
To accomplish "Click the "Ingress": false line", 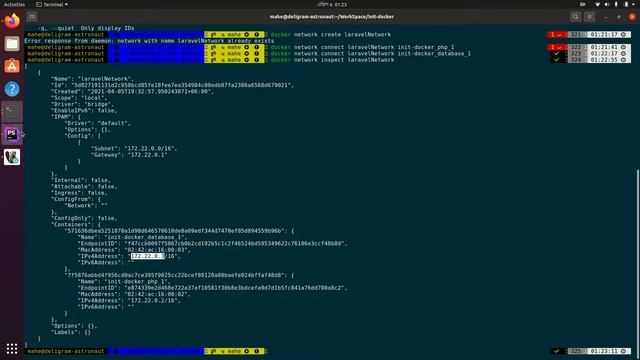I will [x=79, y=193].
